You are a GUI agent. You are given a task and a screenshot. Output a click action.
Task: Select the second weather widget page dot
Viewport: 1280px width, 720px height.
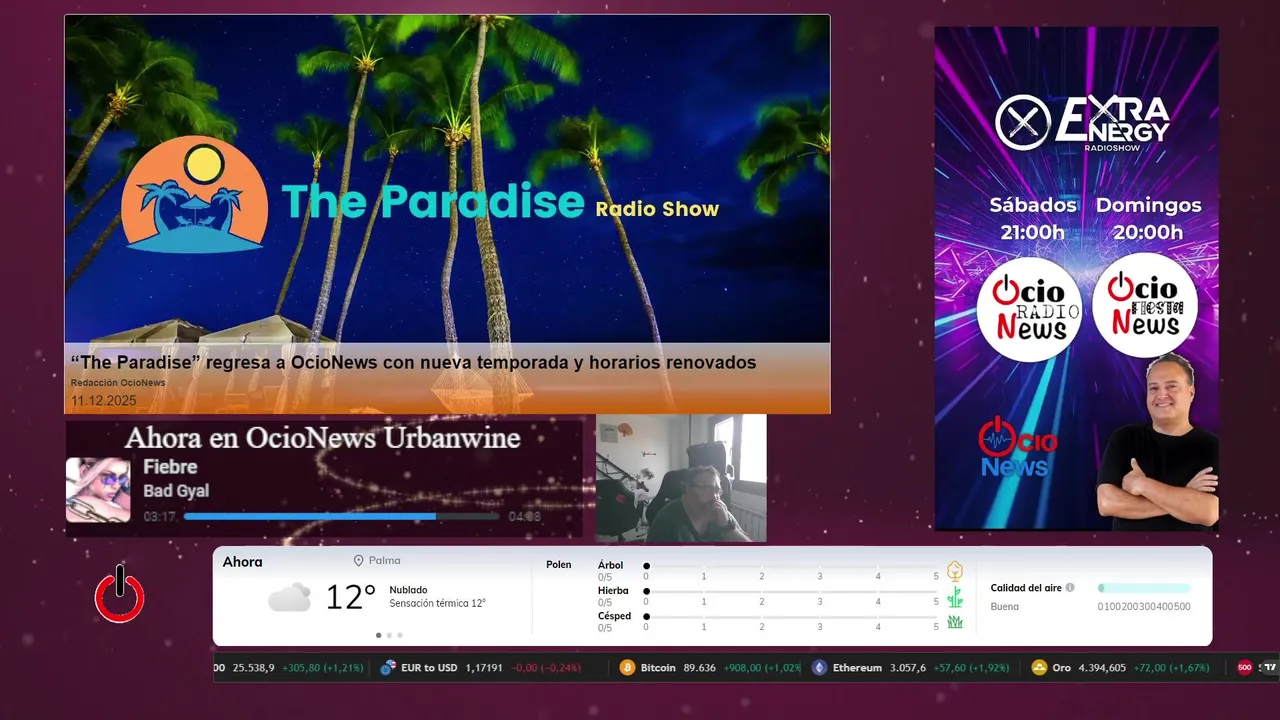tap(390, 635)
